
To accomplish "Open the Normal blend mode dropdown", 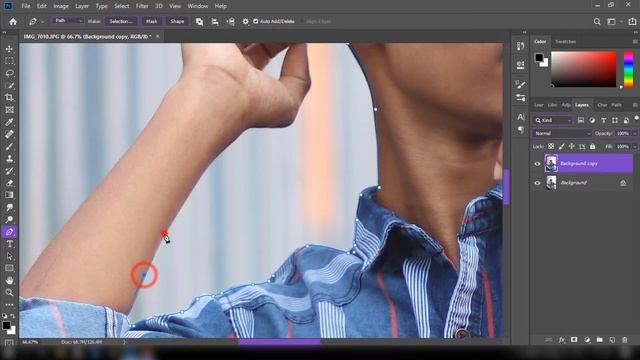I will (x=562, y=133).
